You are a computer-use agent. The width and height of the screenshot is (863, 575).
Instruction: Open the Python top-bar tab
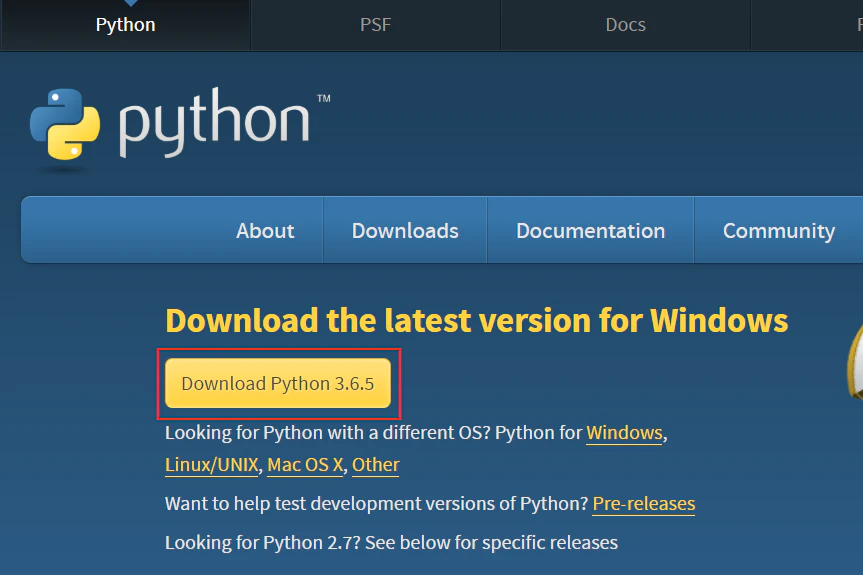point(125,25)
